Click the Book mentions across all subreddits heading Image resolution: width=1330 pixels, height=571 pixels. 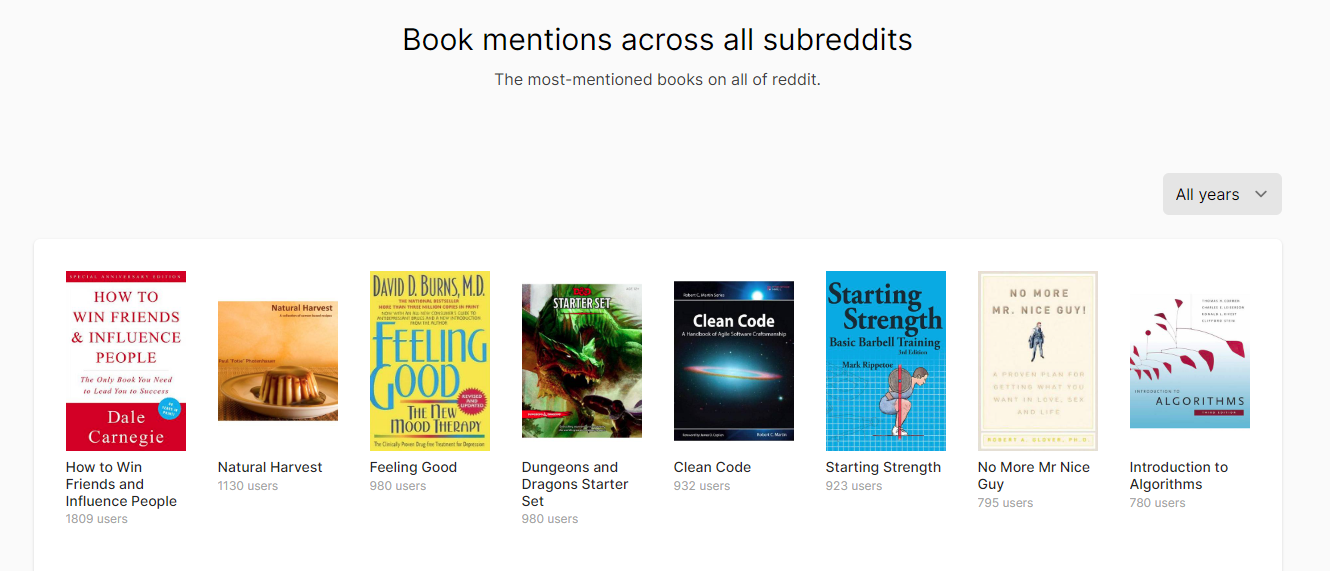click(x=657, y=39)
